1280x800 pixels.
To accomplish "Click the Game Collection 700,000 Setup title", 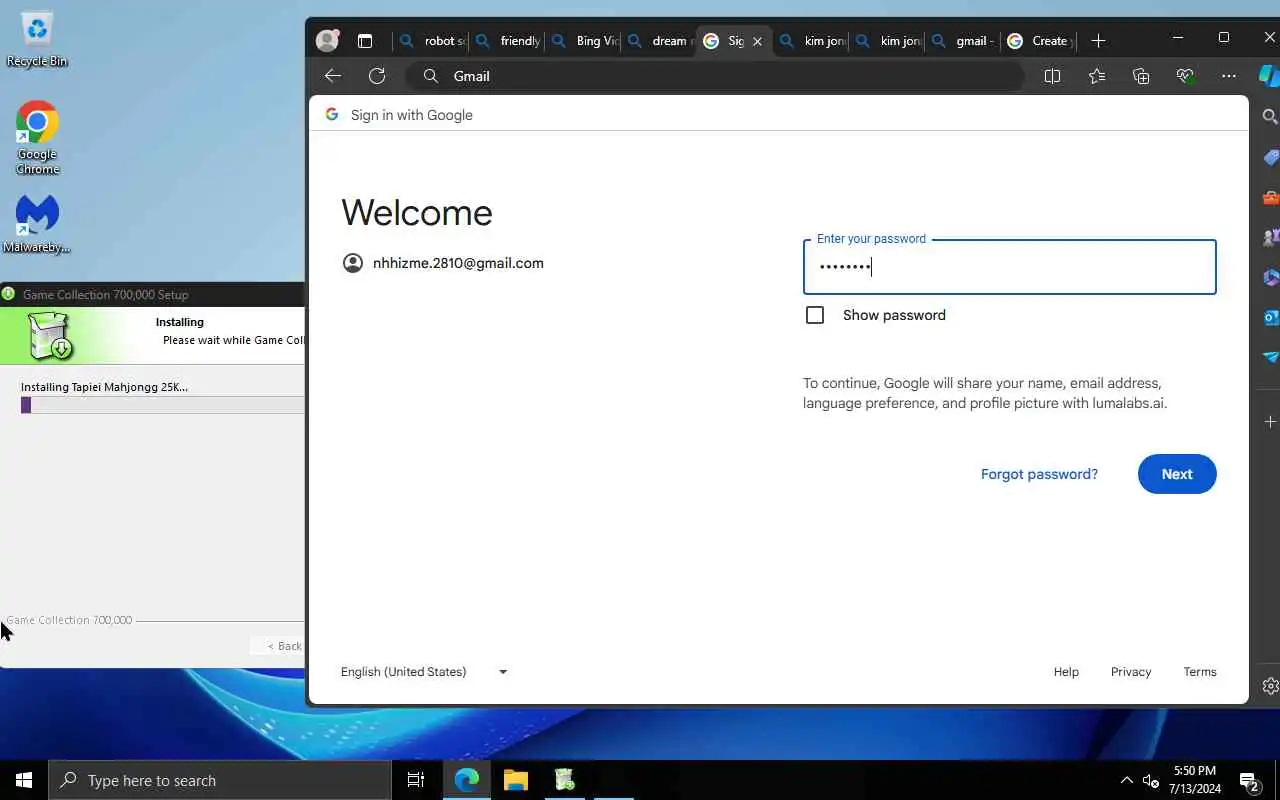I will click(105, 295).
